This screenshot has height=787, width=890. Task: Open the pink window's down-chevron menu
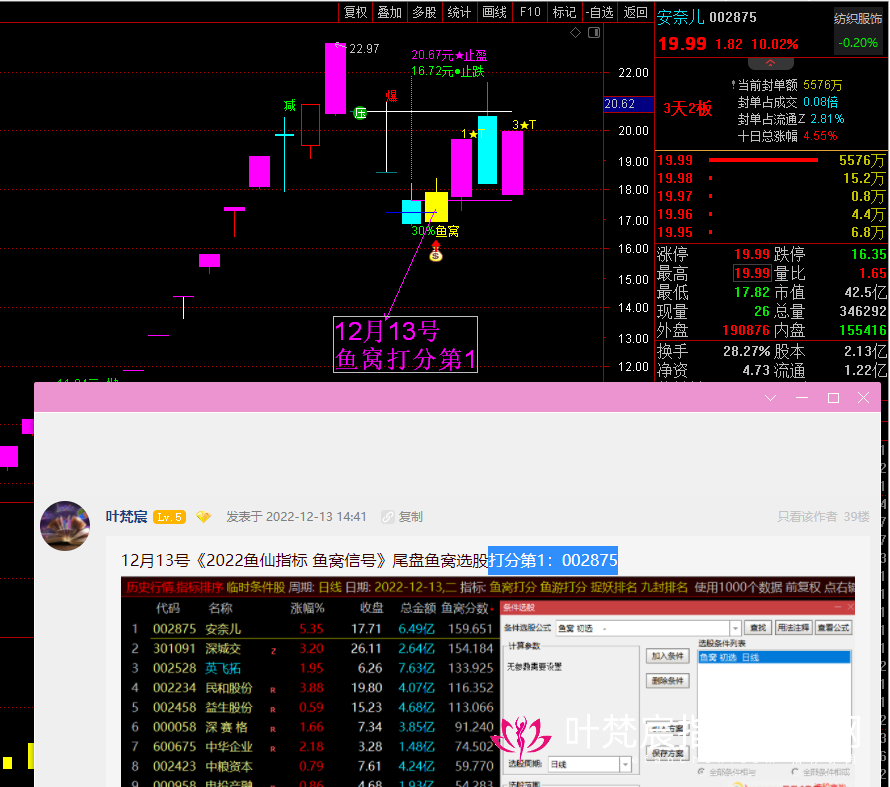tap(770, 398)
